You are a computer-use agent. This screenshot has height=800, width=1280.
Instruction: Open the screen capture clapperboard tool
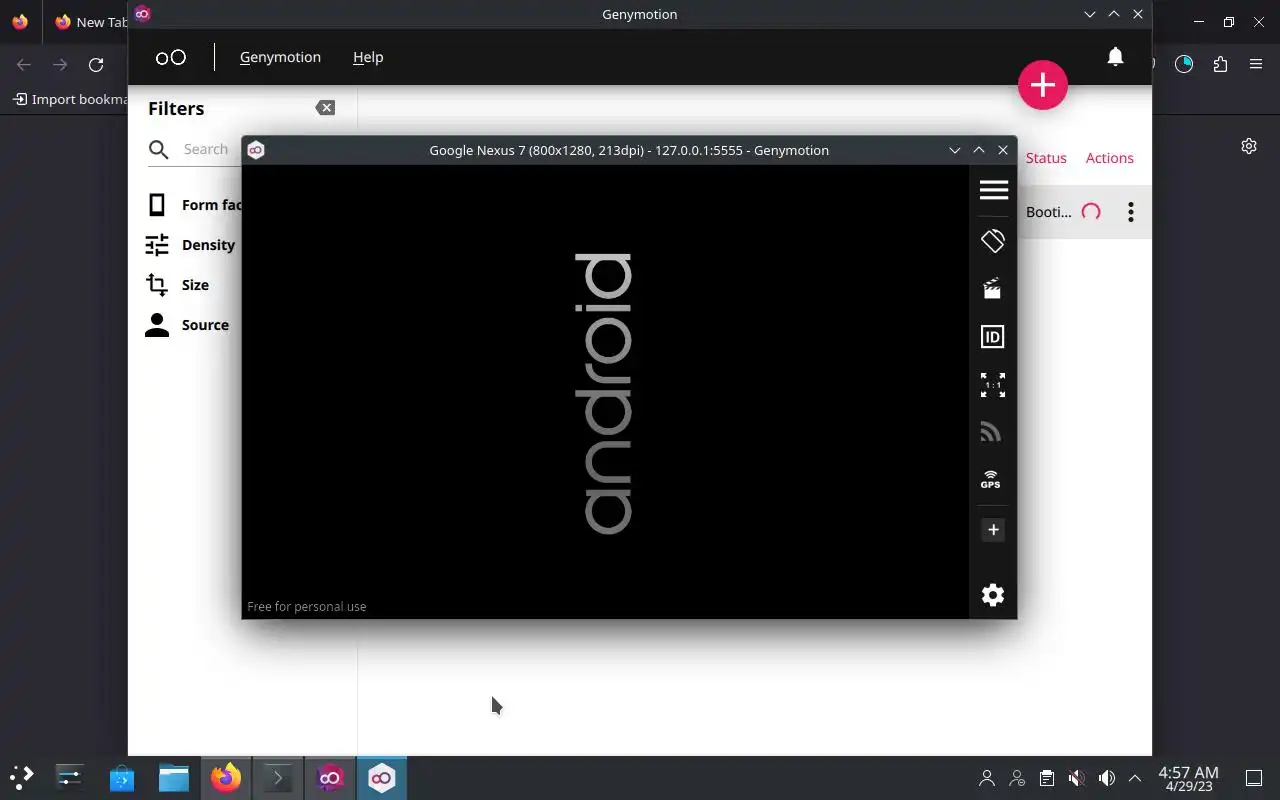coord(992,290)
